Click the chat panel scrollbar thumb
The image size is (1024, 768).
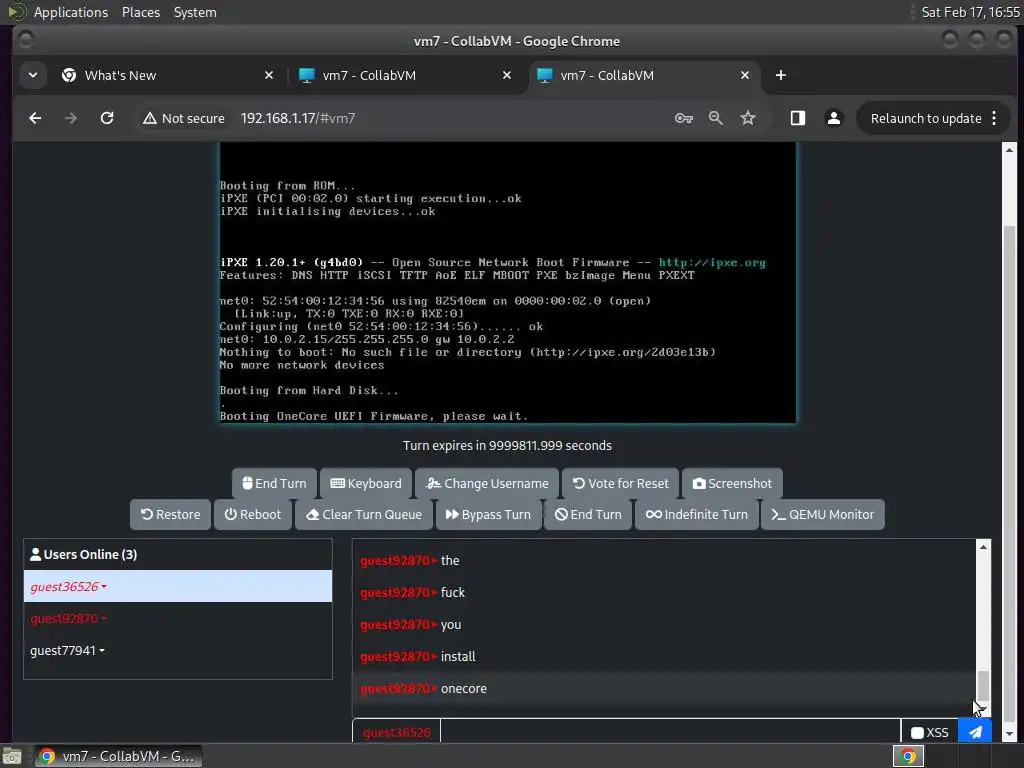tap(983, 686)
